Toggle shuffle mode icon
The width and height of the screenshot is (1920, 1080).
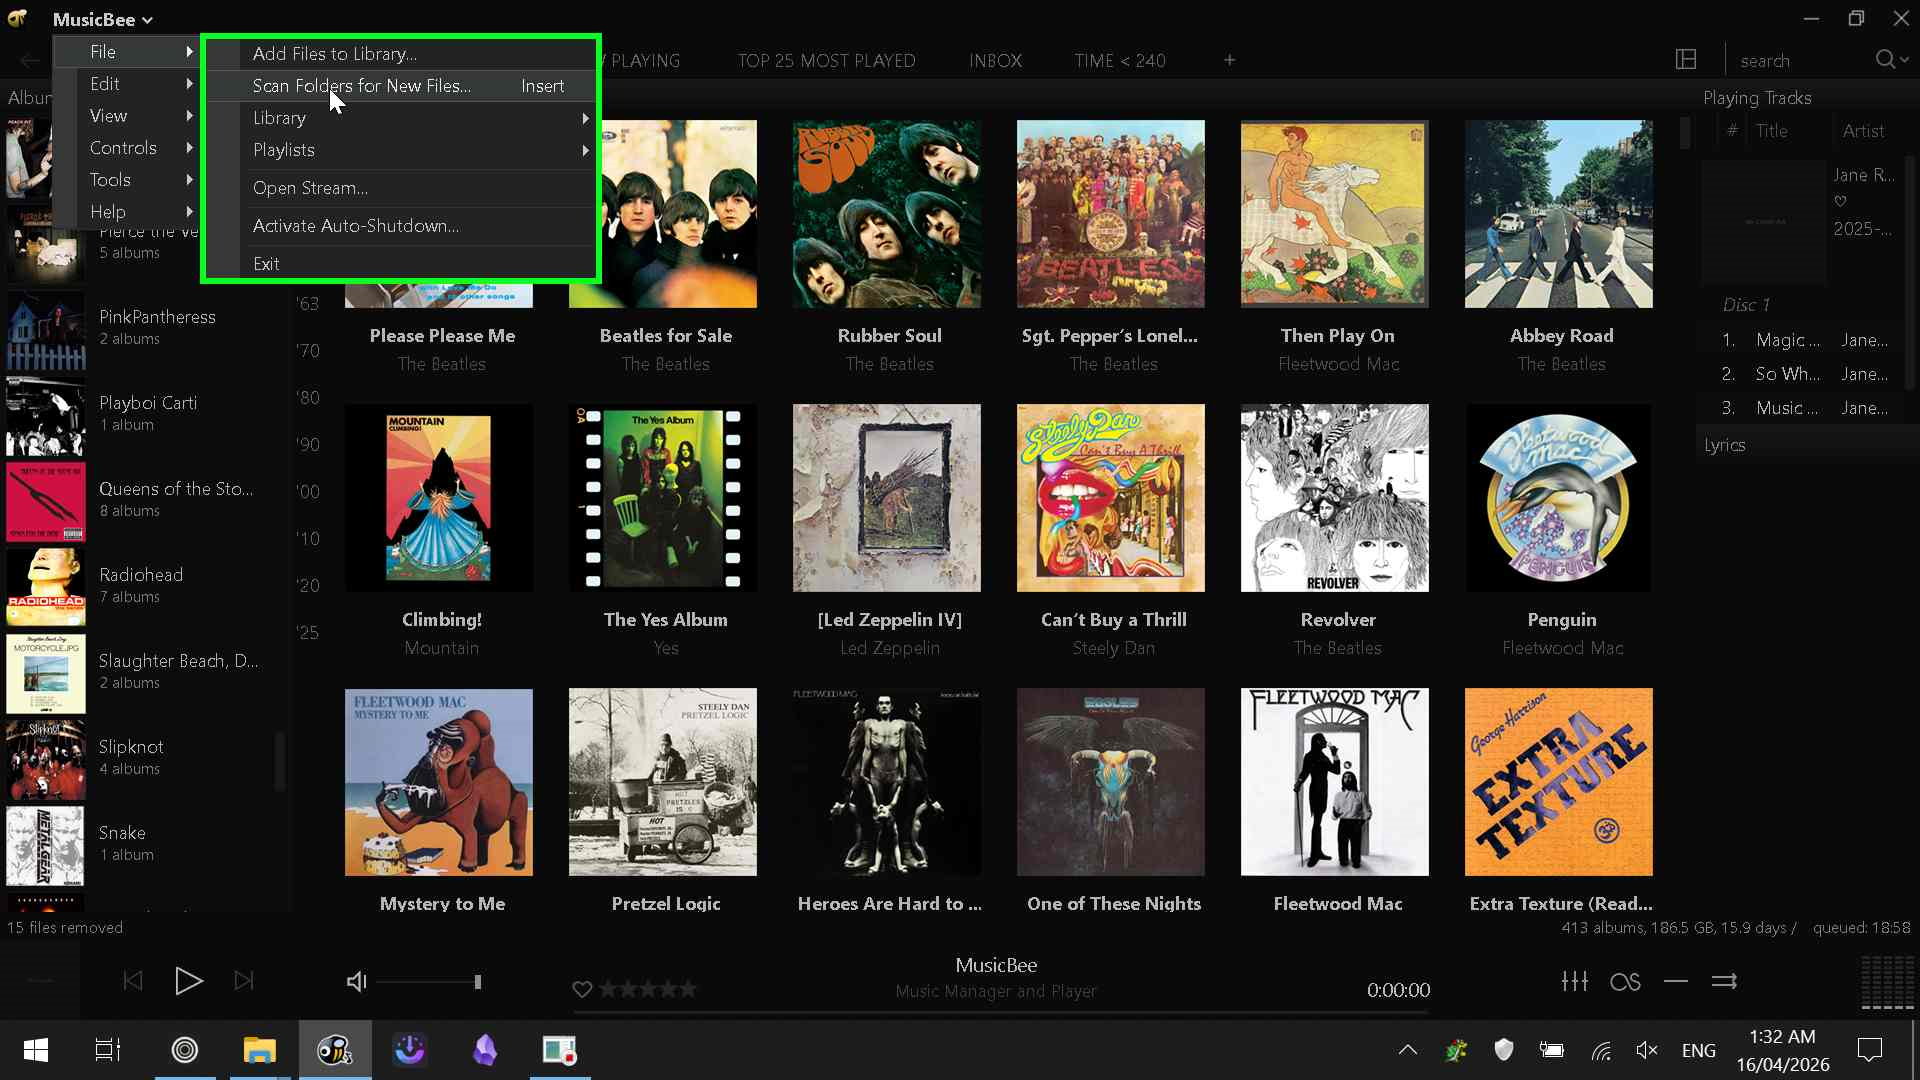coord(1724,982)
